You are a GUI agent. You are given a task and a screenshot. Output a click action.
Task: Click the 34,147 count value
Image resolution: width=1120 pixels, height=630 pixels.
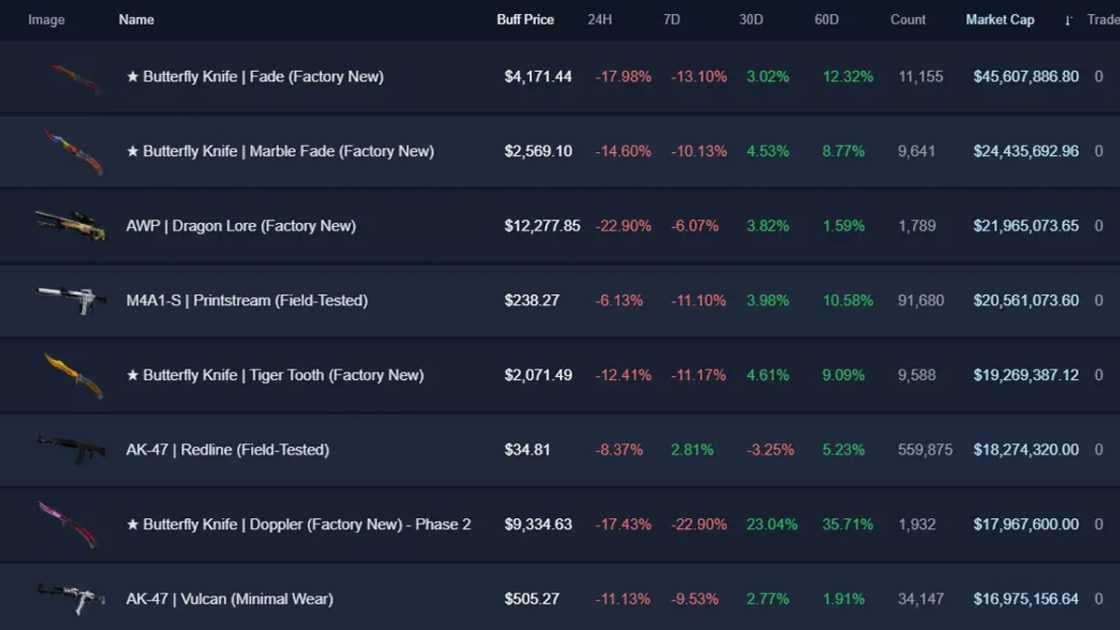tap(921, 599)
